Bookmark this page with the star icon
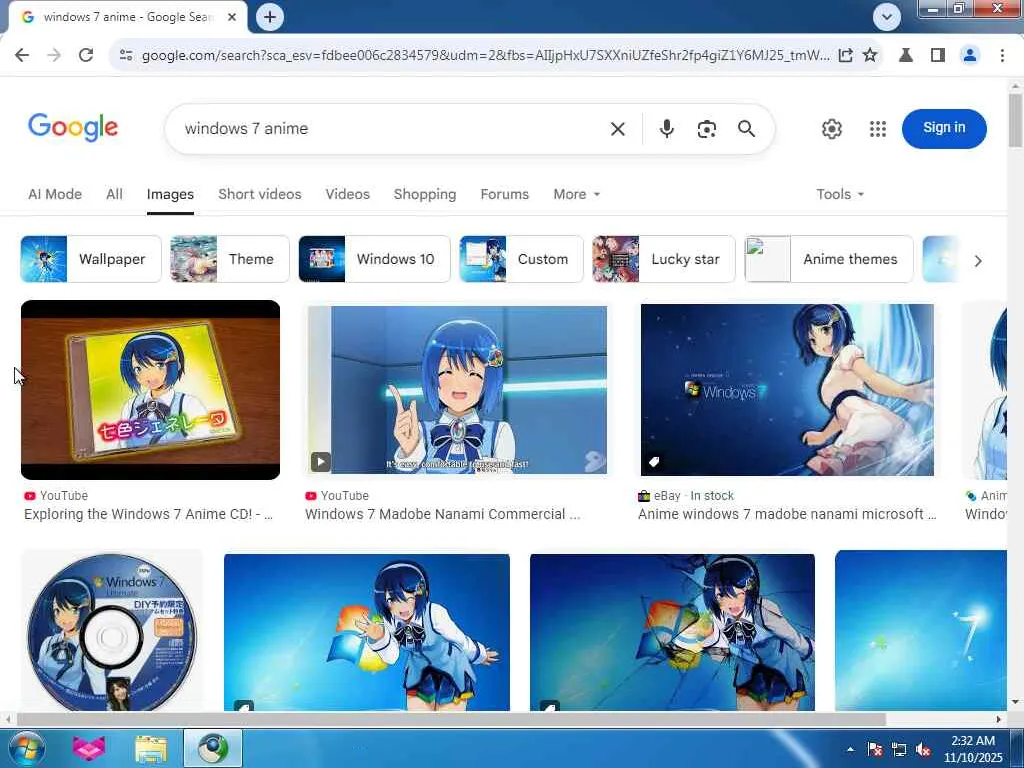 [x=870, y=56]
